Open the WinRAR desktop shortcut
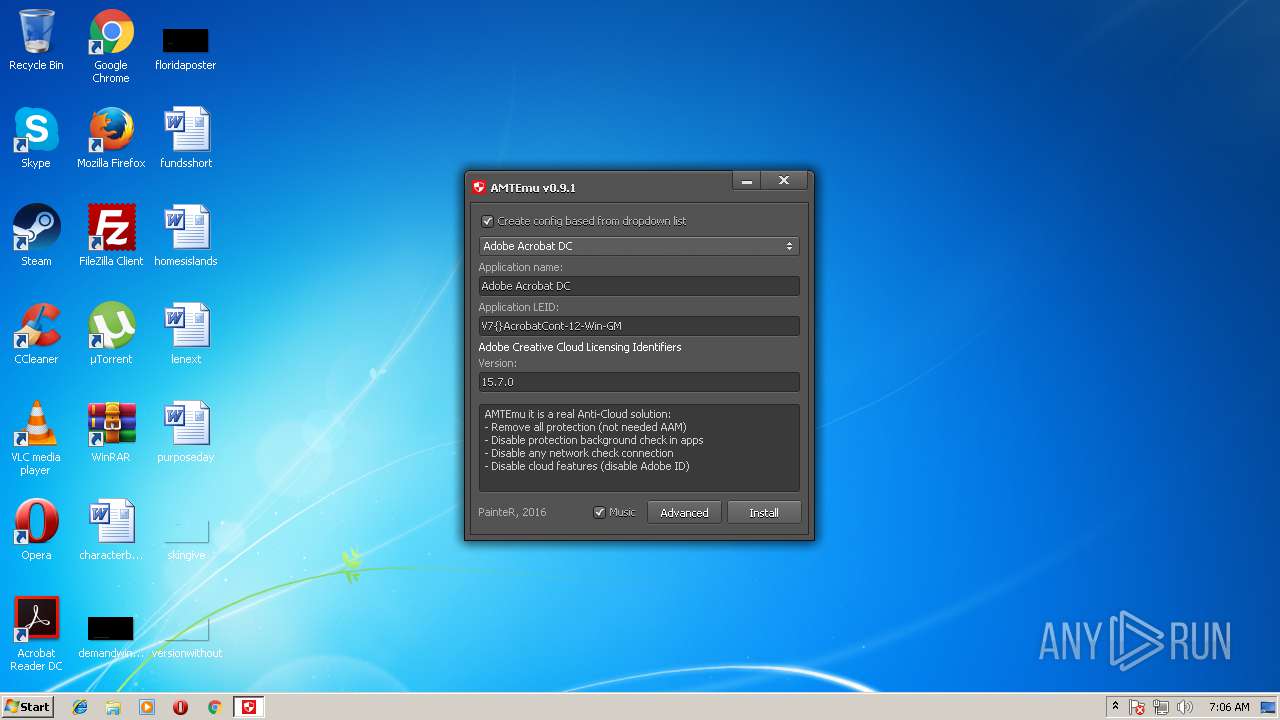The height and width of the screenshot is (720, 1280). [x=111, y=432]
